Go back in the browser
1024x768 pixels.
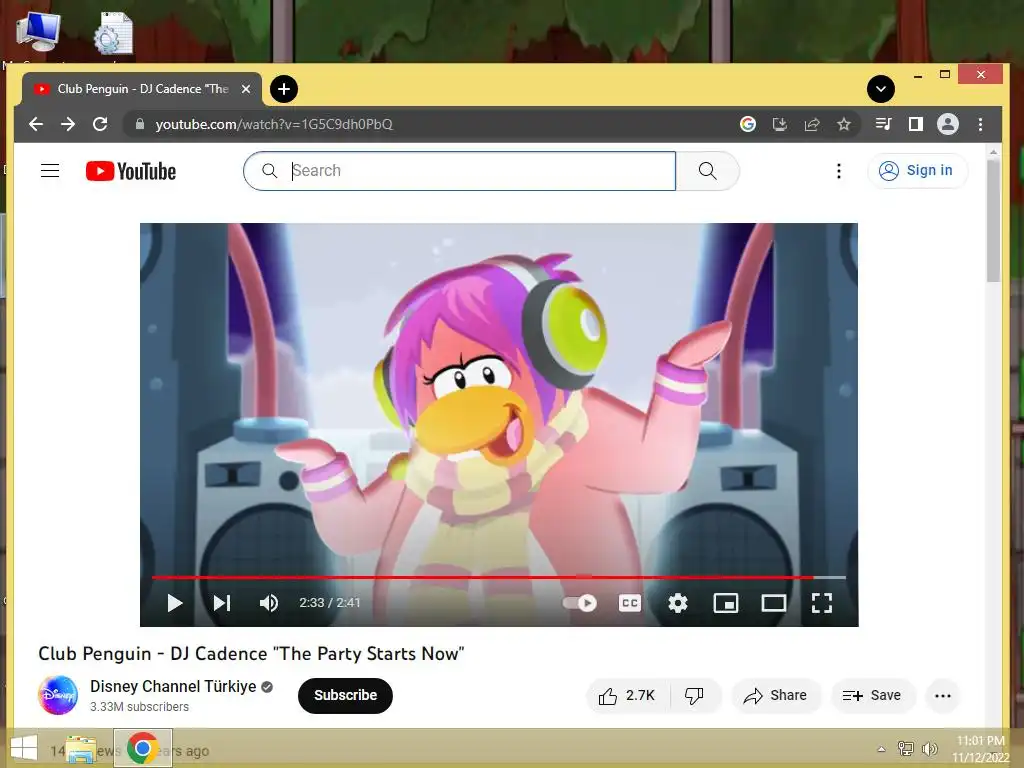tap(36, 124)
